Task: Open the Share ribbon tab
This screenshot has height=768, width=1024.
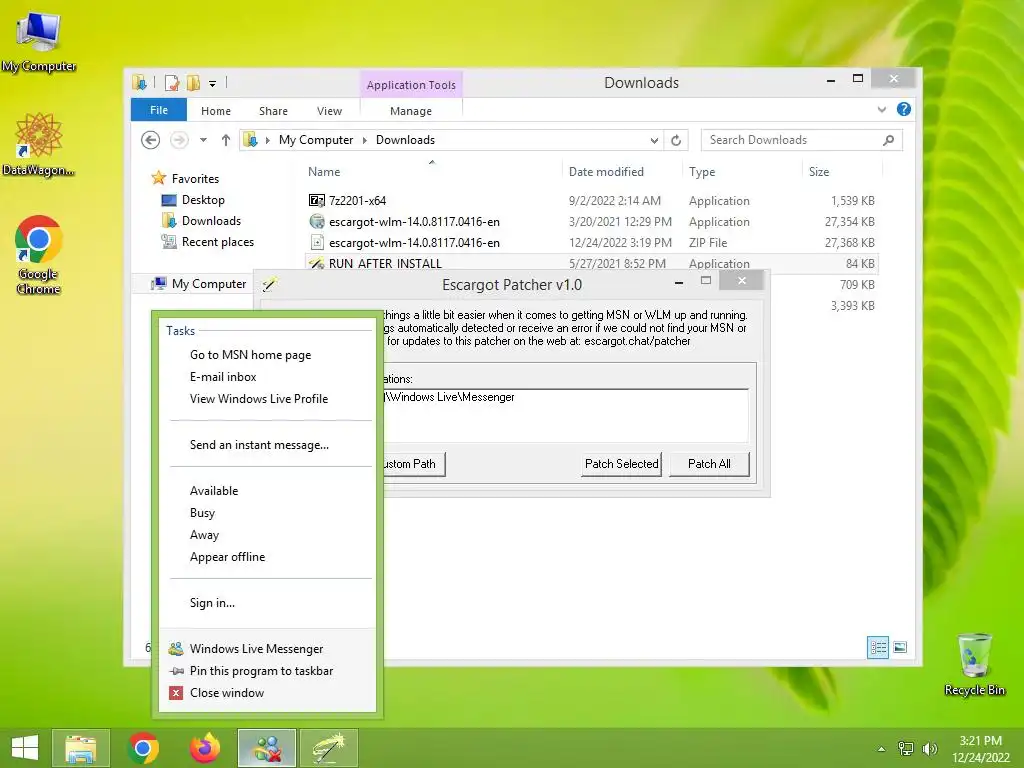Action: click(273, 111)
